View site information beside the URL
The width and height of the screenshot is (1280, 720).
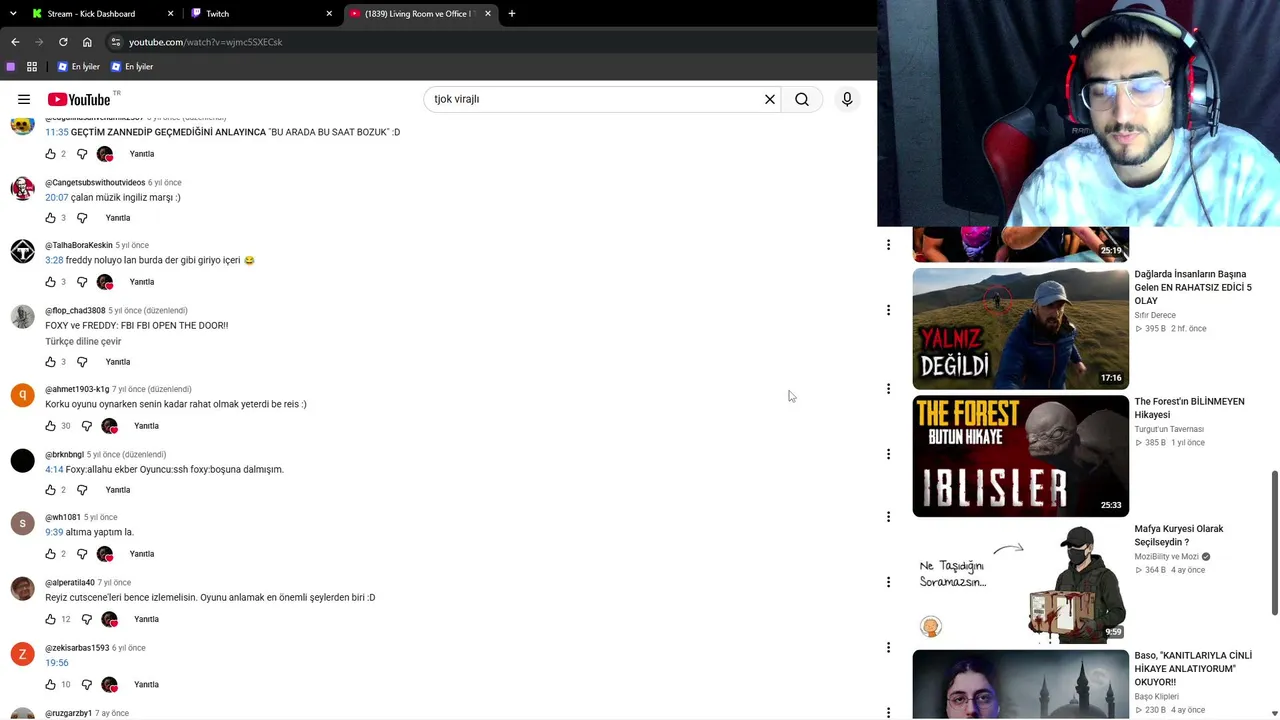(116, 42)
